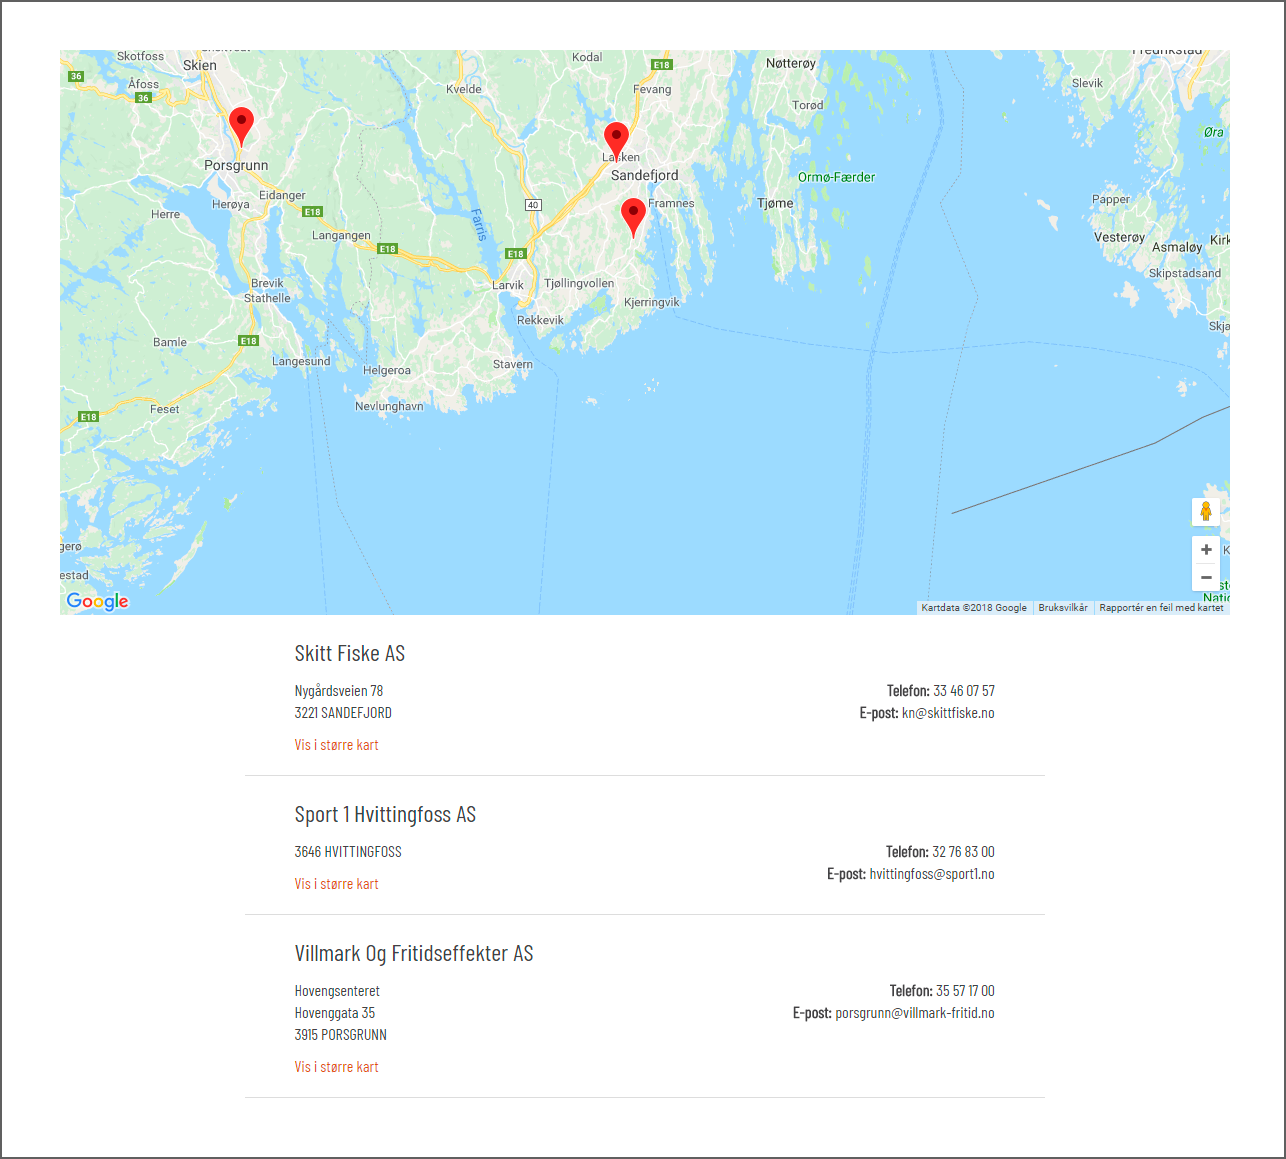
Task: Open larger map for Skitt Fiske AS
Action: click(x=336, y=745)
